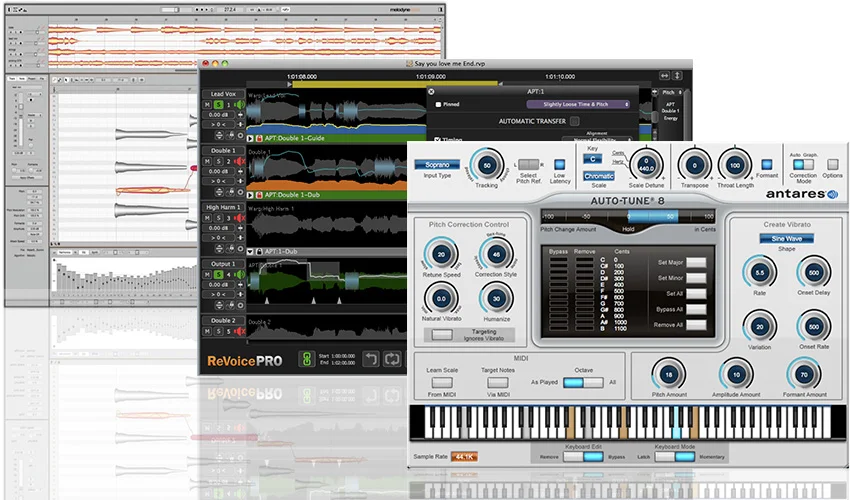Click the melodyne logo in the back window

[x=405, y=10]
